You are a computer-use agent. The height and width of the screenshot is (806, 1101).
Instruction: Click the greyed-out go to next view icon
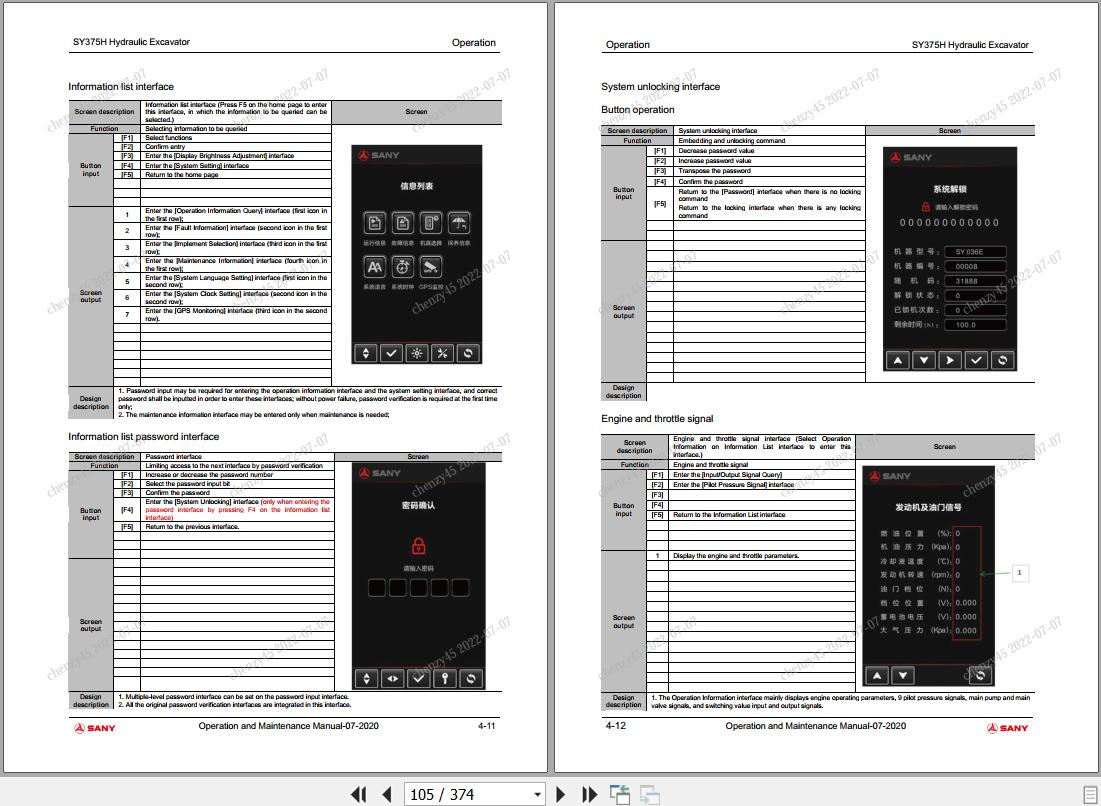coord(650,794)
